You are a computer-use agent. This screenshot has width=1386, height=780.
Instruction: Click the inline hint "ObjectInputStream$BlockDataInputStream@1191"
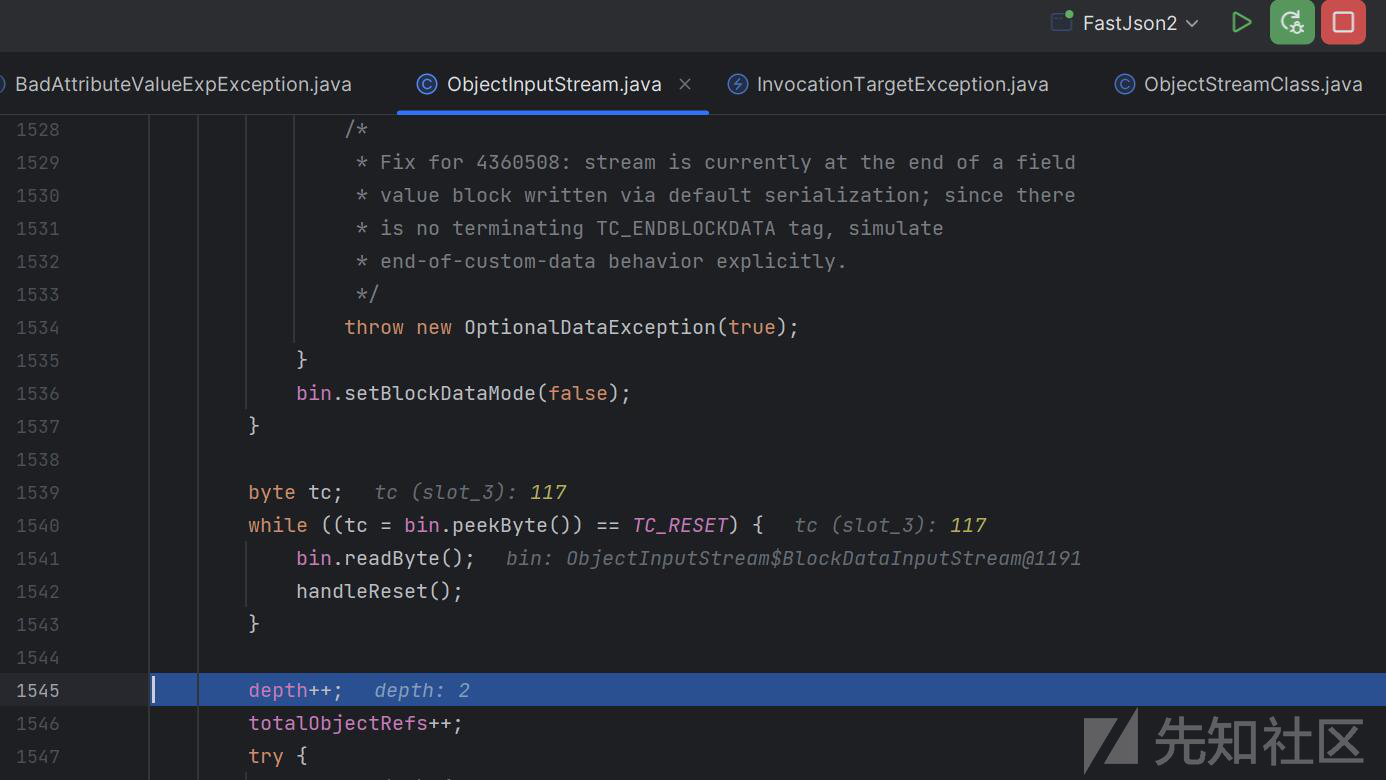tap(824, 558)
